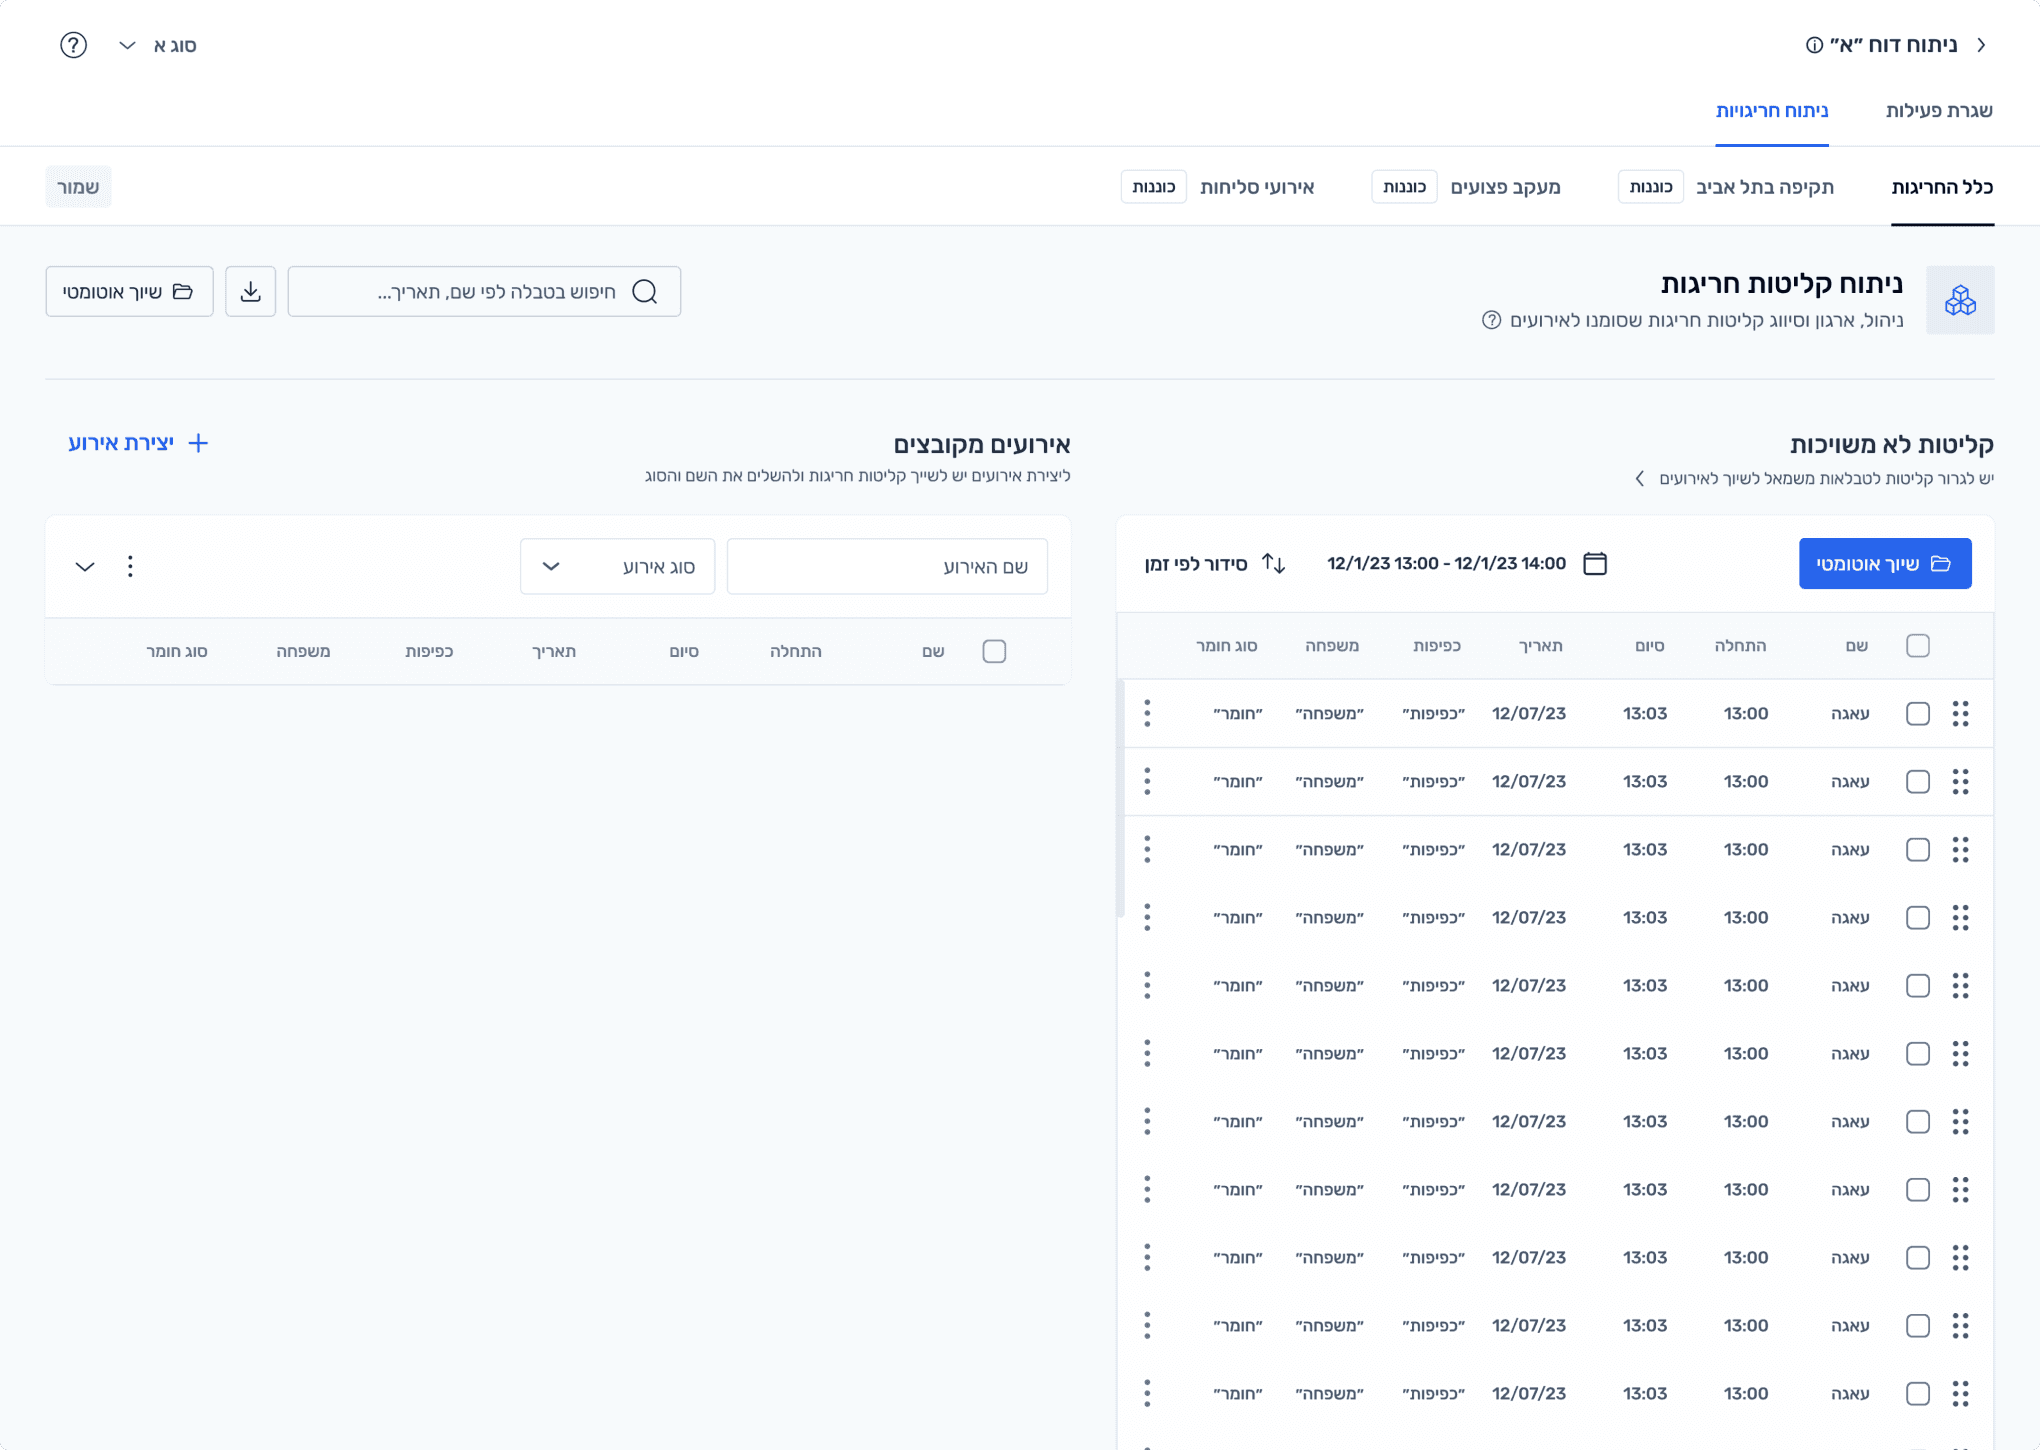Open three-dot menu in grouped events header
This screenshot has height=1450, width=2040.
click(130, 566)
